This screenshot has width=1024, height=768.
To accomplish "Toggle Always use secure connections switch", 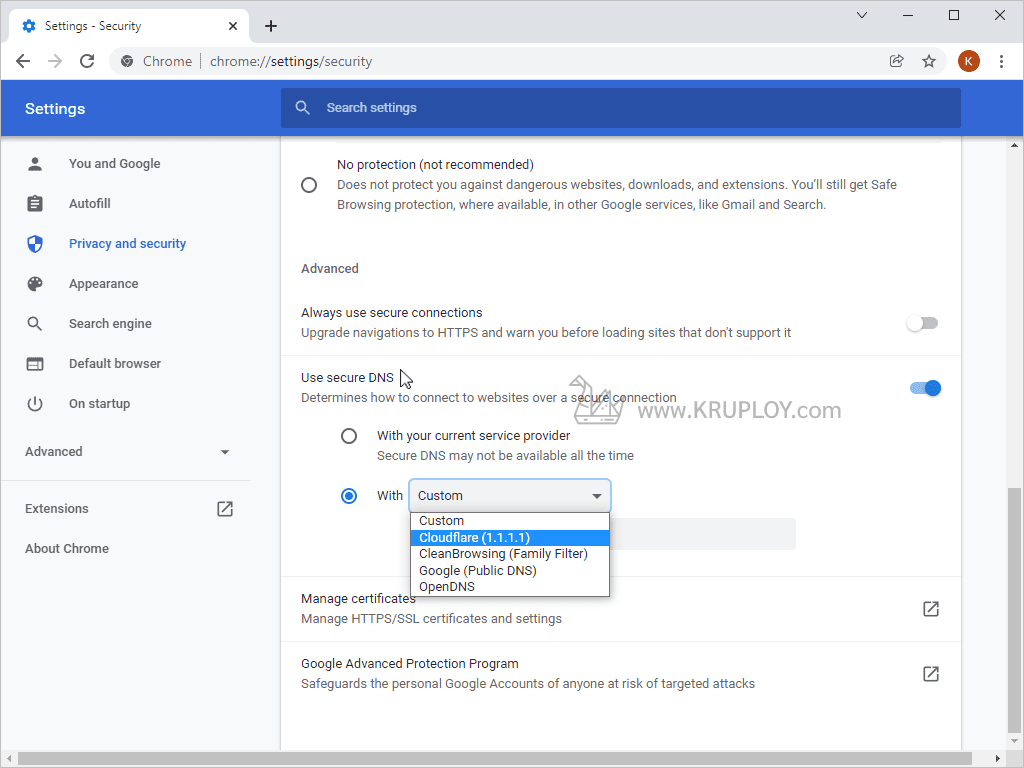I will [922, 323].
